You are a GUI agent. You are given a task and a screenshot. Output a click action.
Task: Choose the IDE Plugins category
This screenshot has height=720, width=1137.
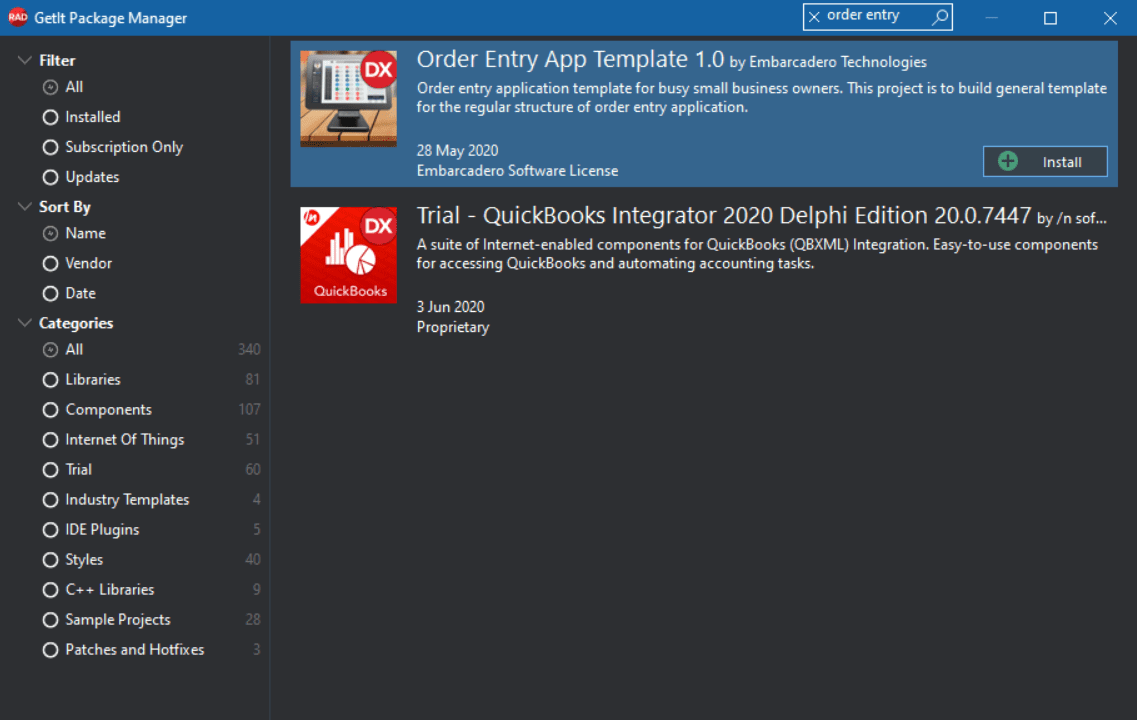[91, 529]
